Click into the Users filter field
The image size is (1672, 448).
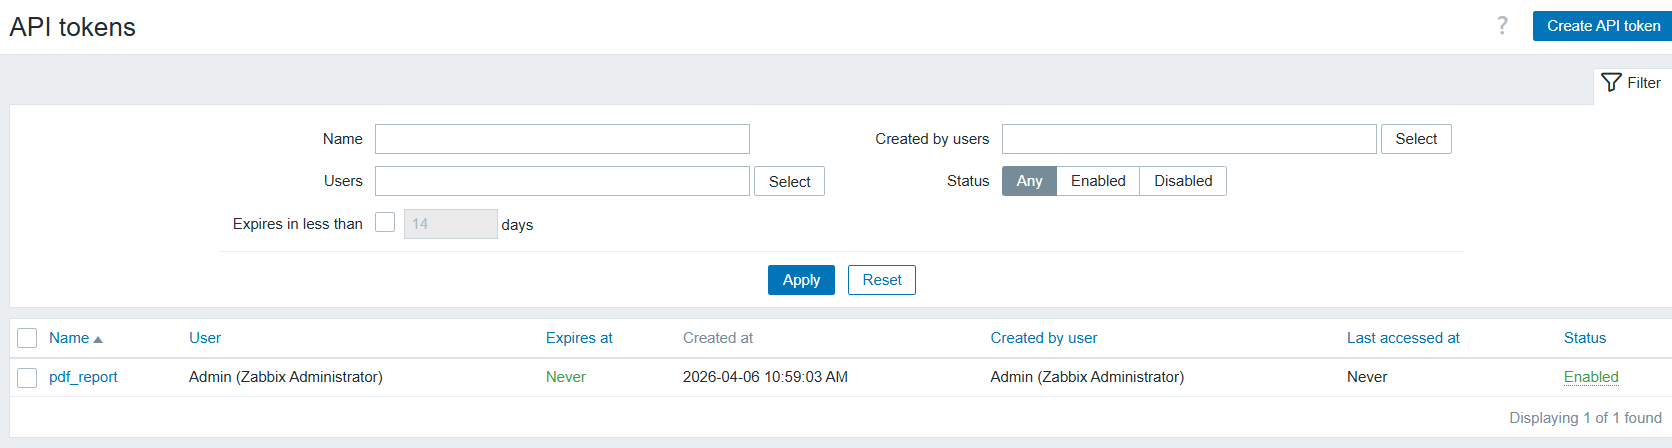562,181
